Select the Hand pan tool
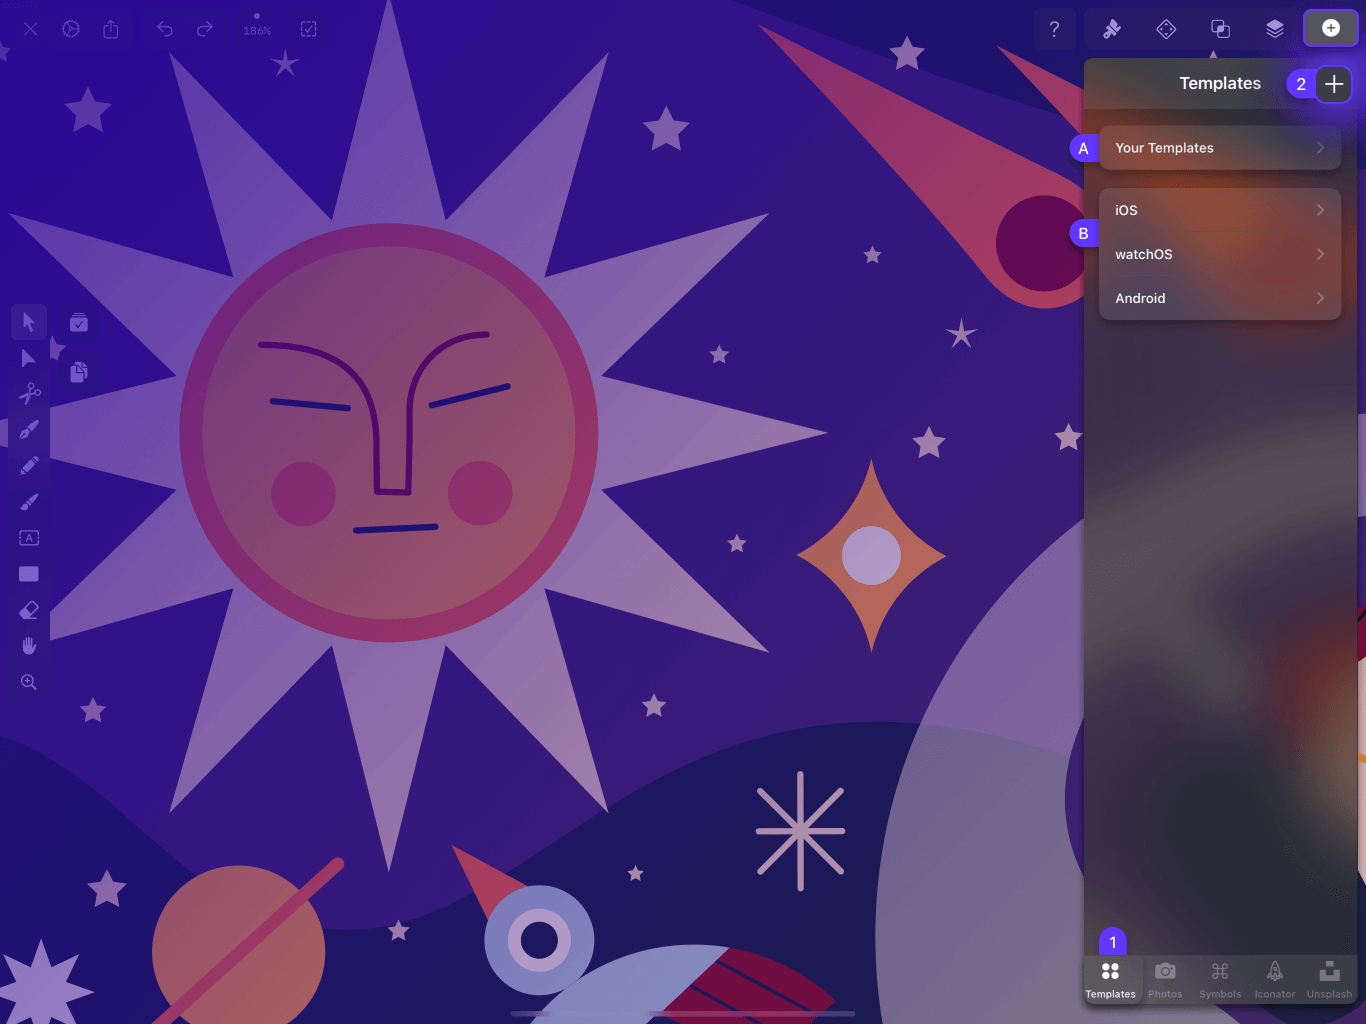 (x=29, y=646)
